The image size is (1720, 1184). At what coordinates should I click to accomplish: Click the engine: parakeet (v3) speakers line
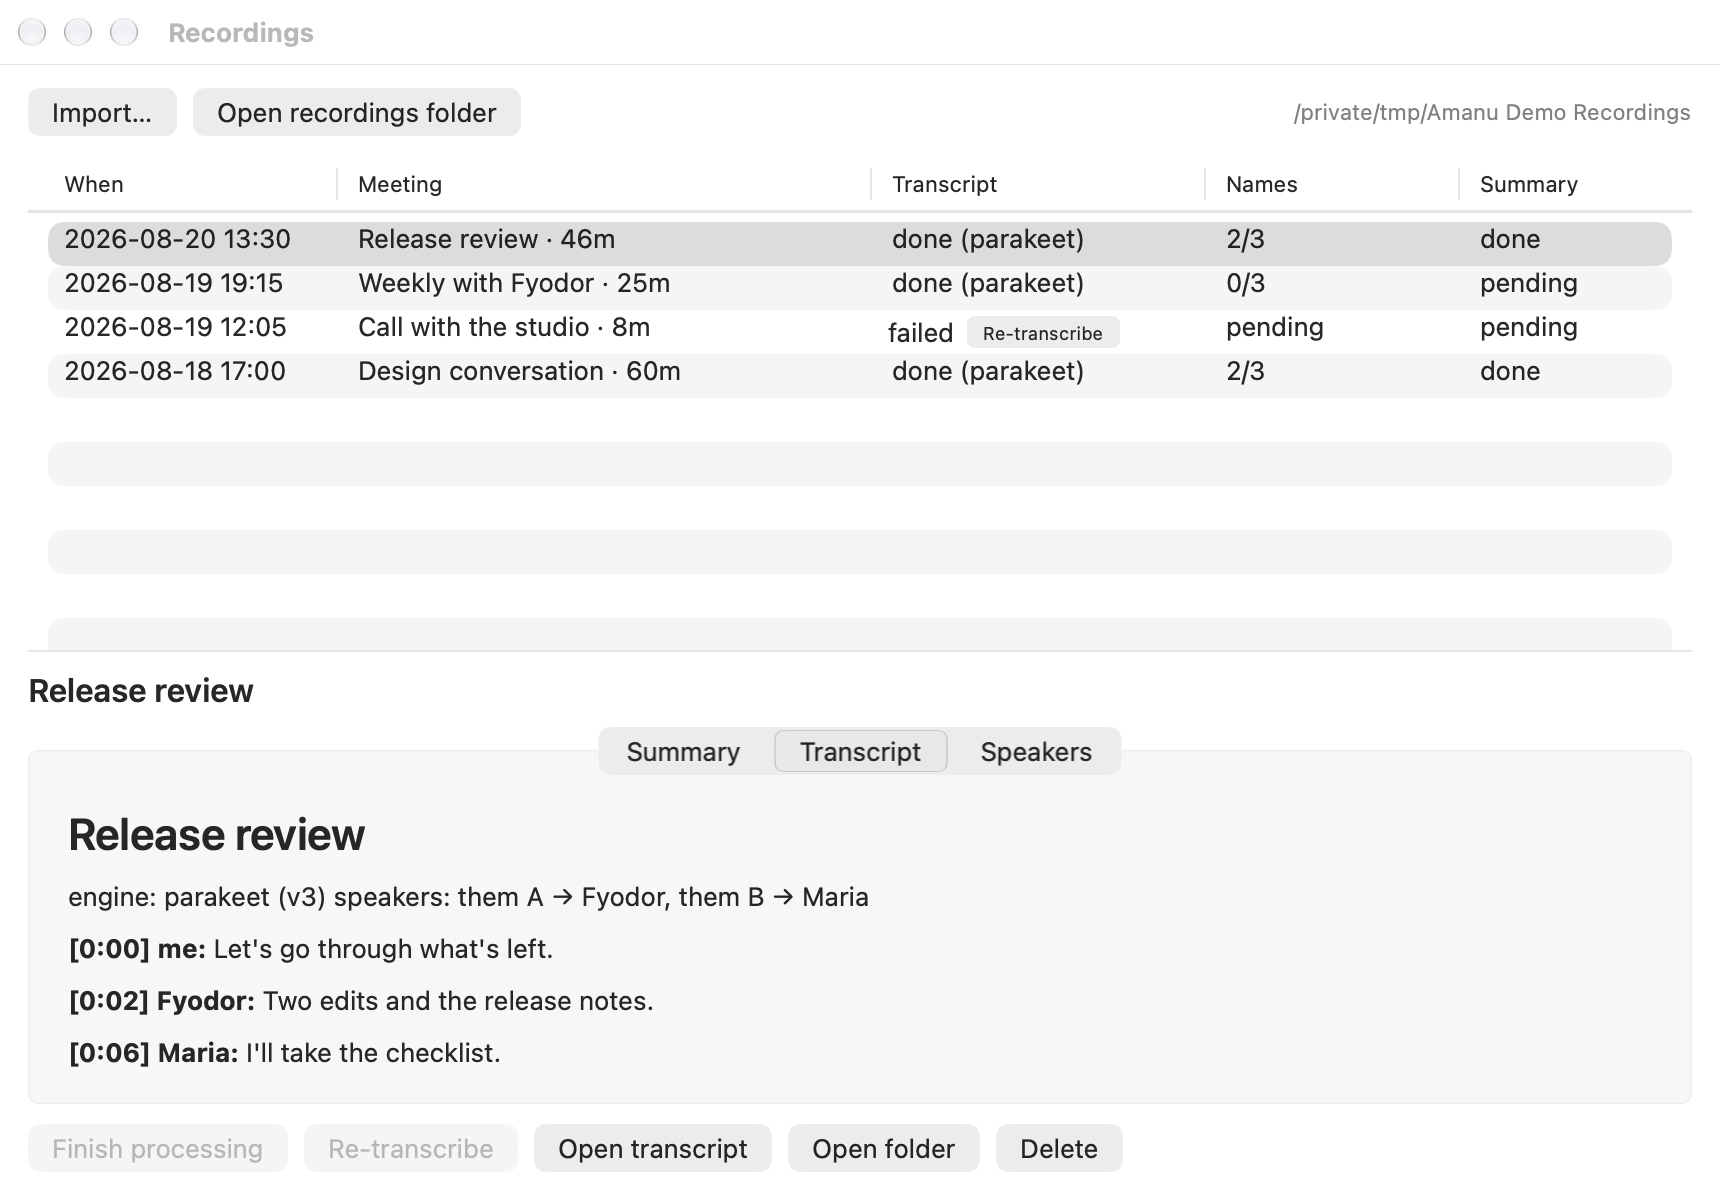(468, 897)
